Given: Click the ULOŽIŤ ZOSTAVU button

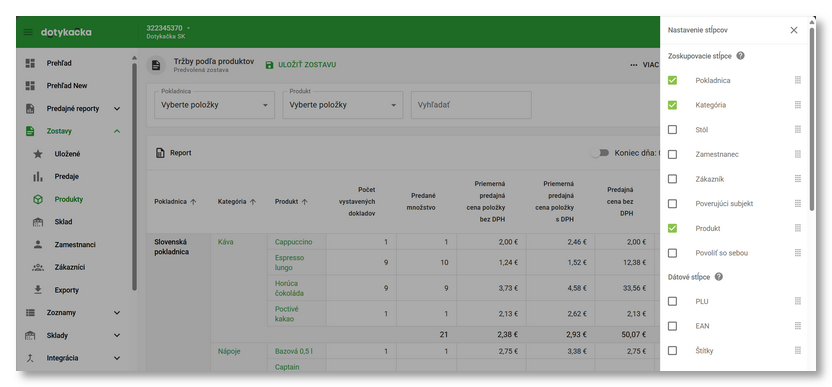Looking at the screenshot, I should pos(300,65).
